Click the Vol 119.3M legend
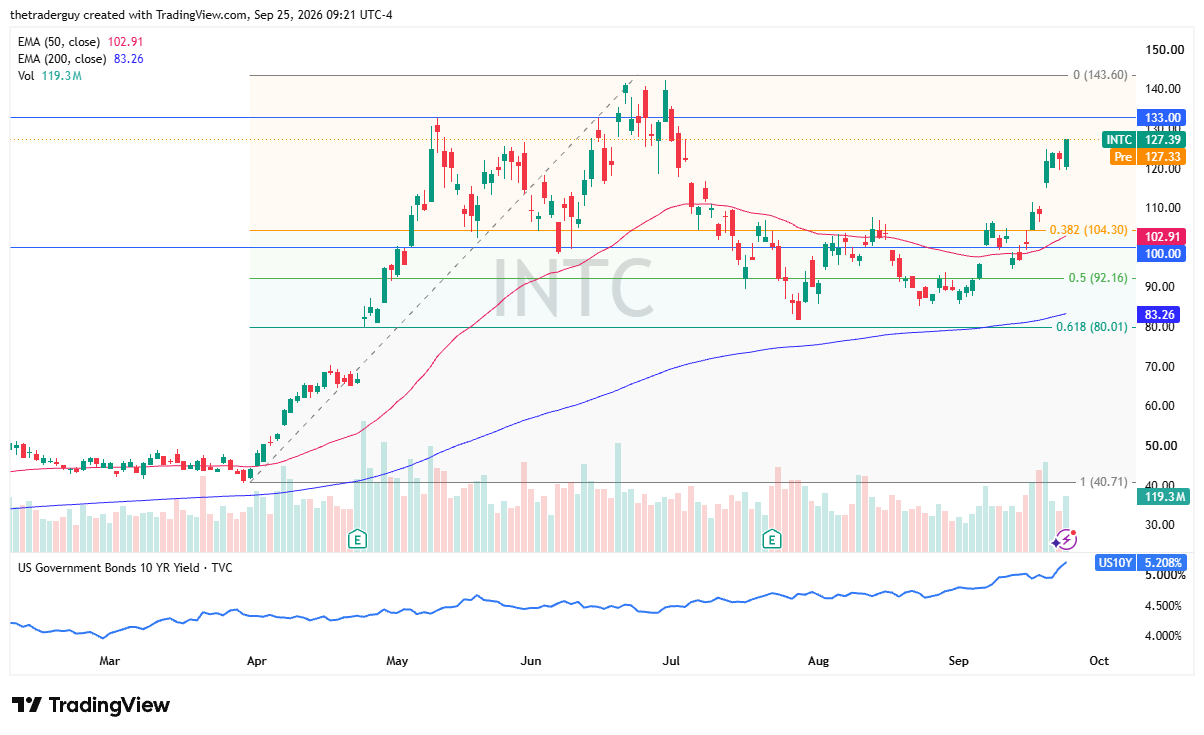The width and height of the screenshot is (1204, 735). [49, 75]
